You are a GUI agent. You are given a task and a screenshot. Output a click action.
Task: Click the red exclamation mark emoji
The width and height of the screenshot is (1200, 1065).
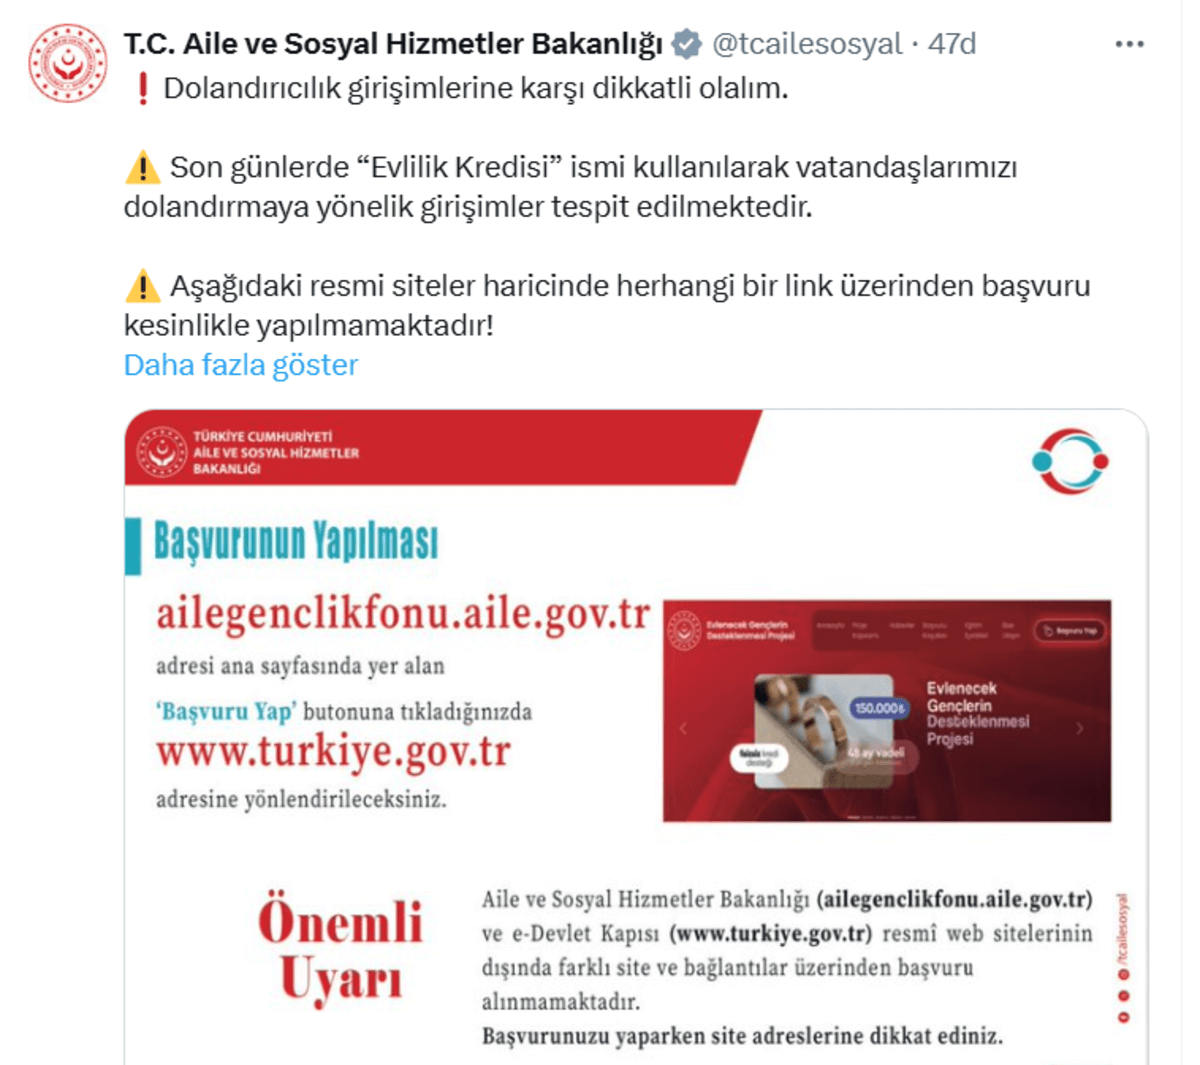(x=142, y=88)
